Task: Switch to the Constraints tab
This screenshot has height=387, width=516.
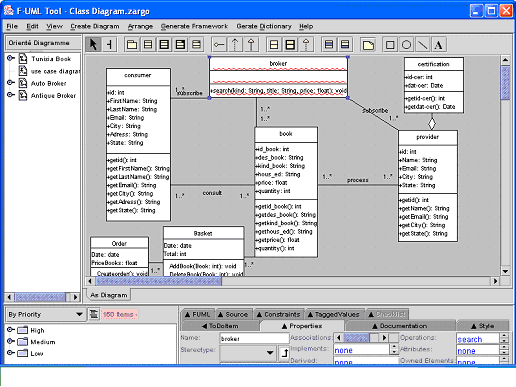Action: click(279, 314)
